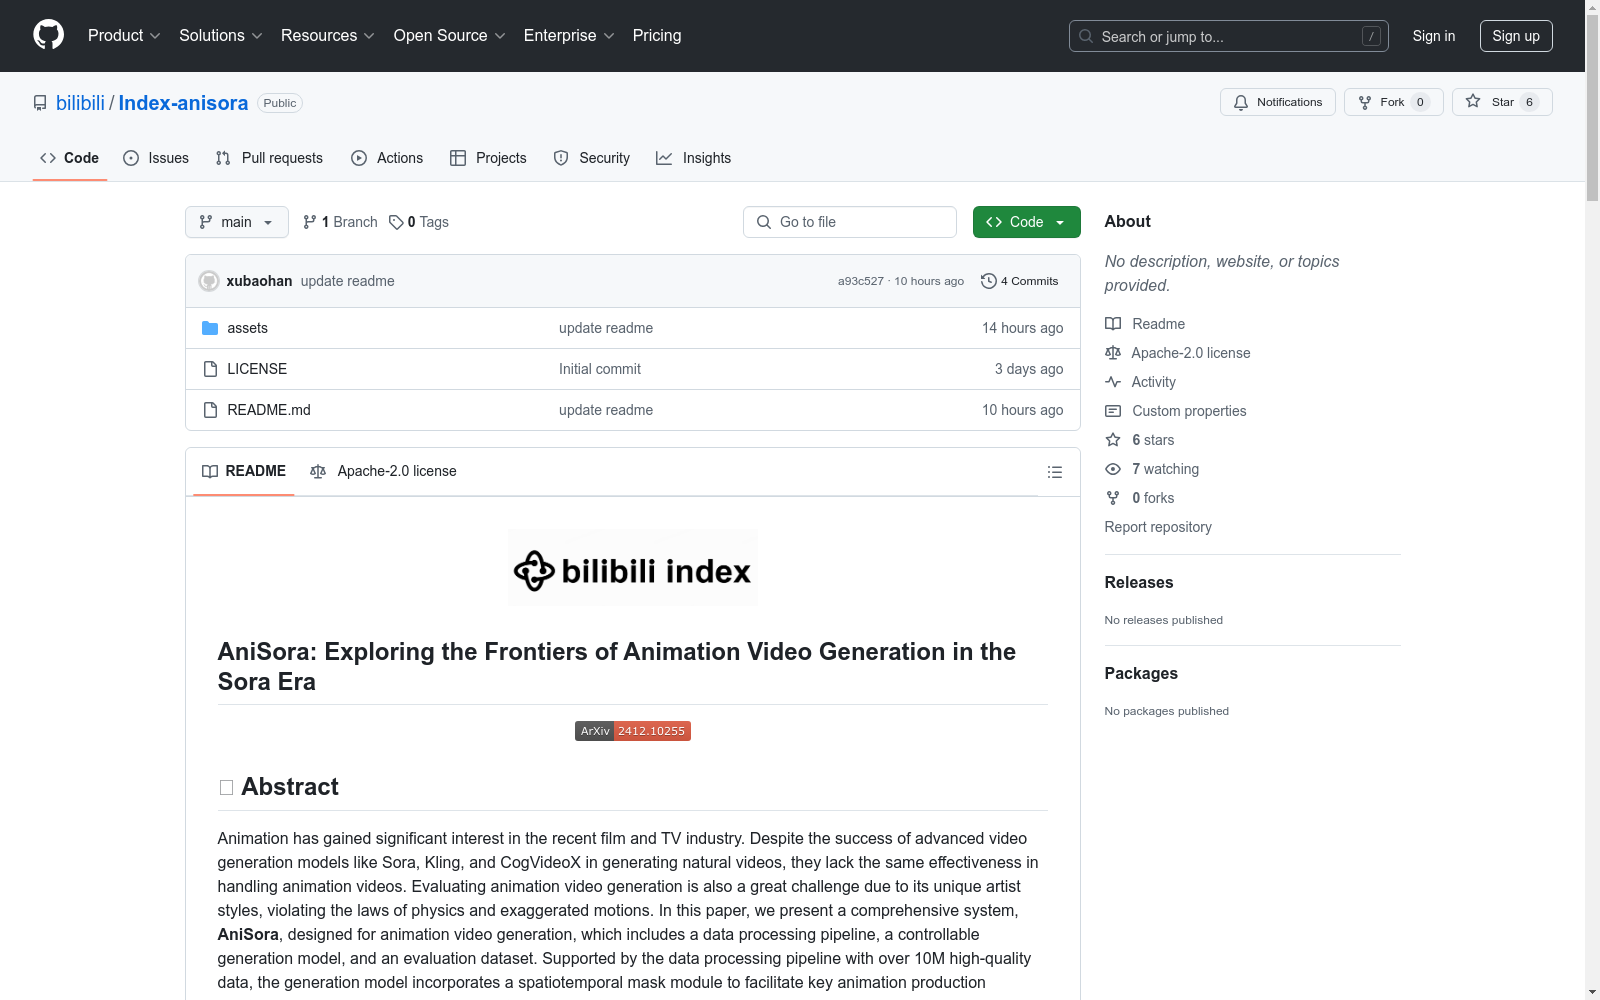Select the README tab in file viewer

click(244, 471)
